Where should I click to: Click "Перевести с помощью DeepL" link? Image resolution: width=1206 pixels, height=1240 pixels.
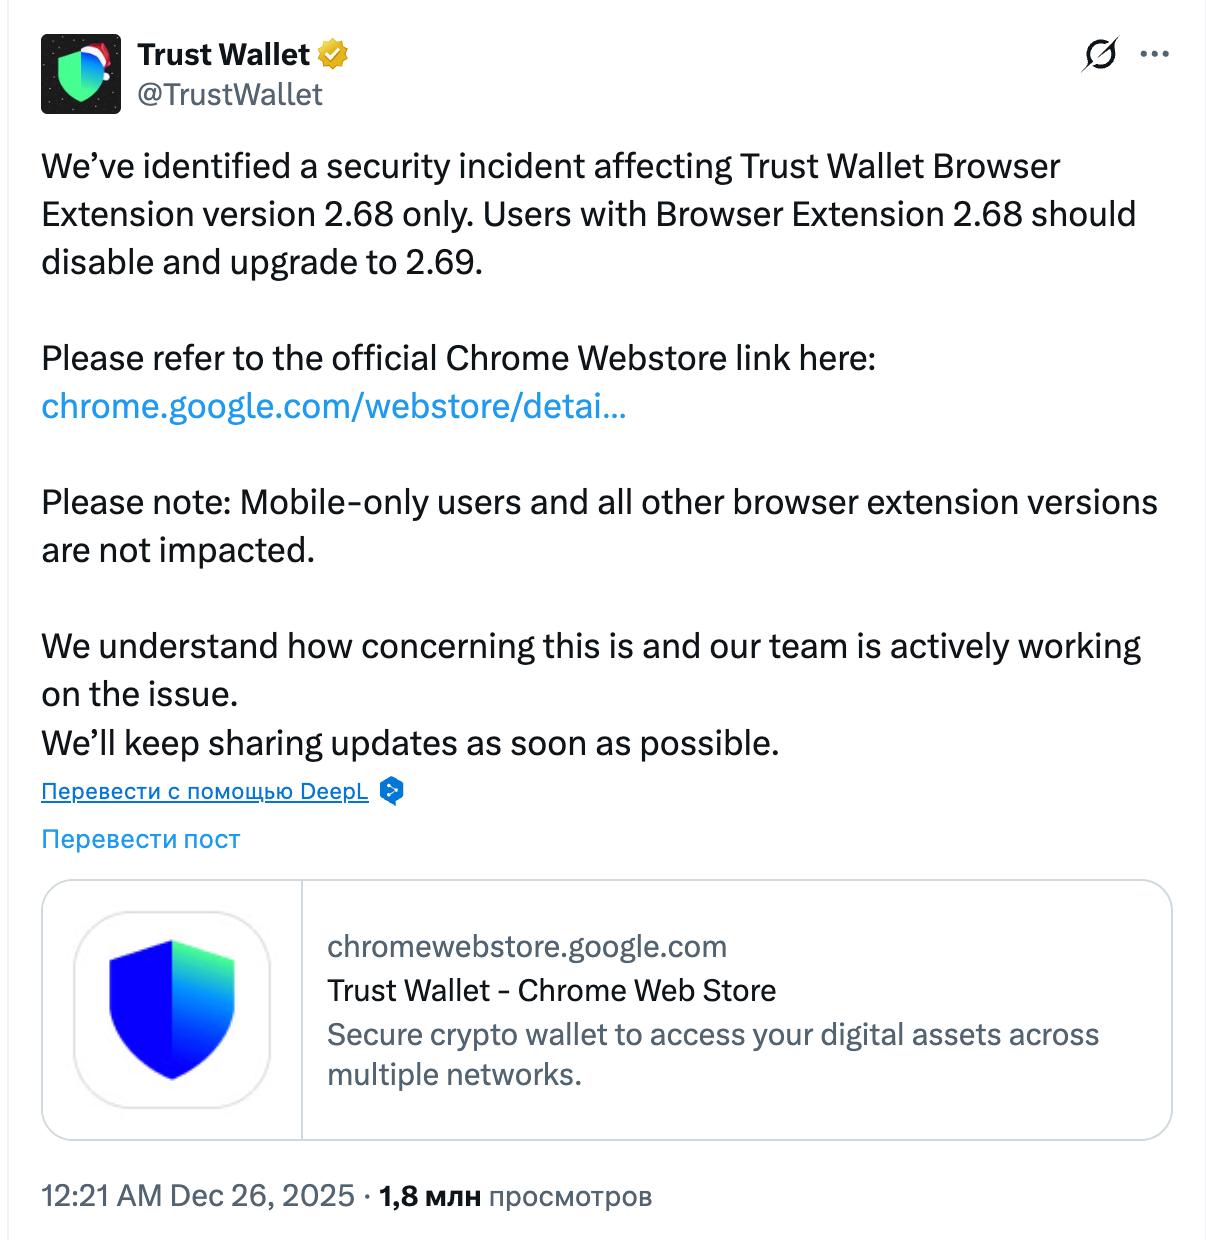point(205,791)
